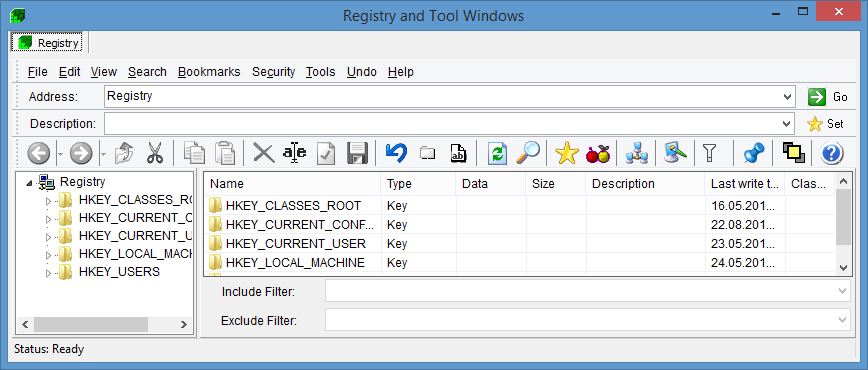
Task: Open the Undo menu
Action: [x=361, y=72]
